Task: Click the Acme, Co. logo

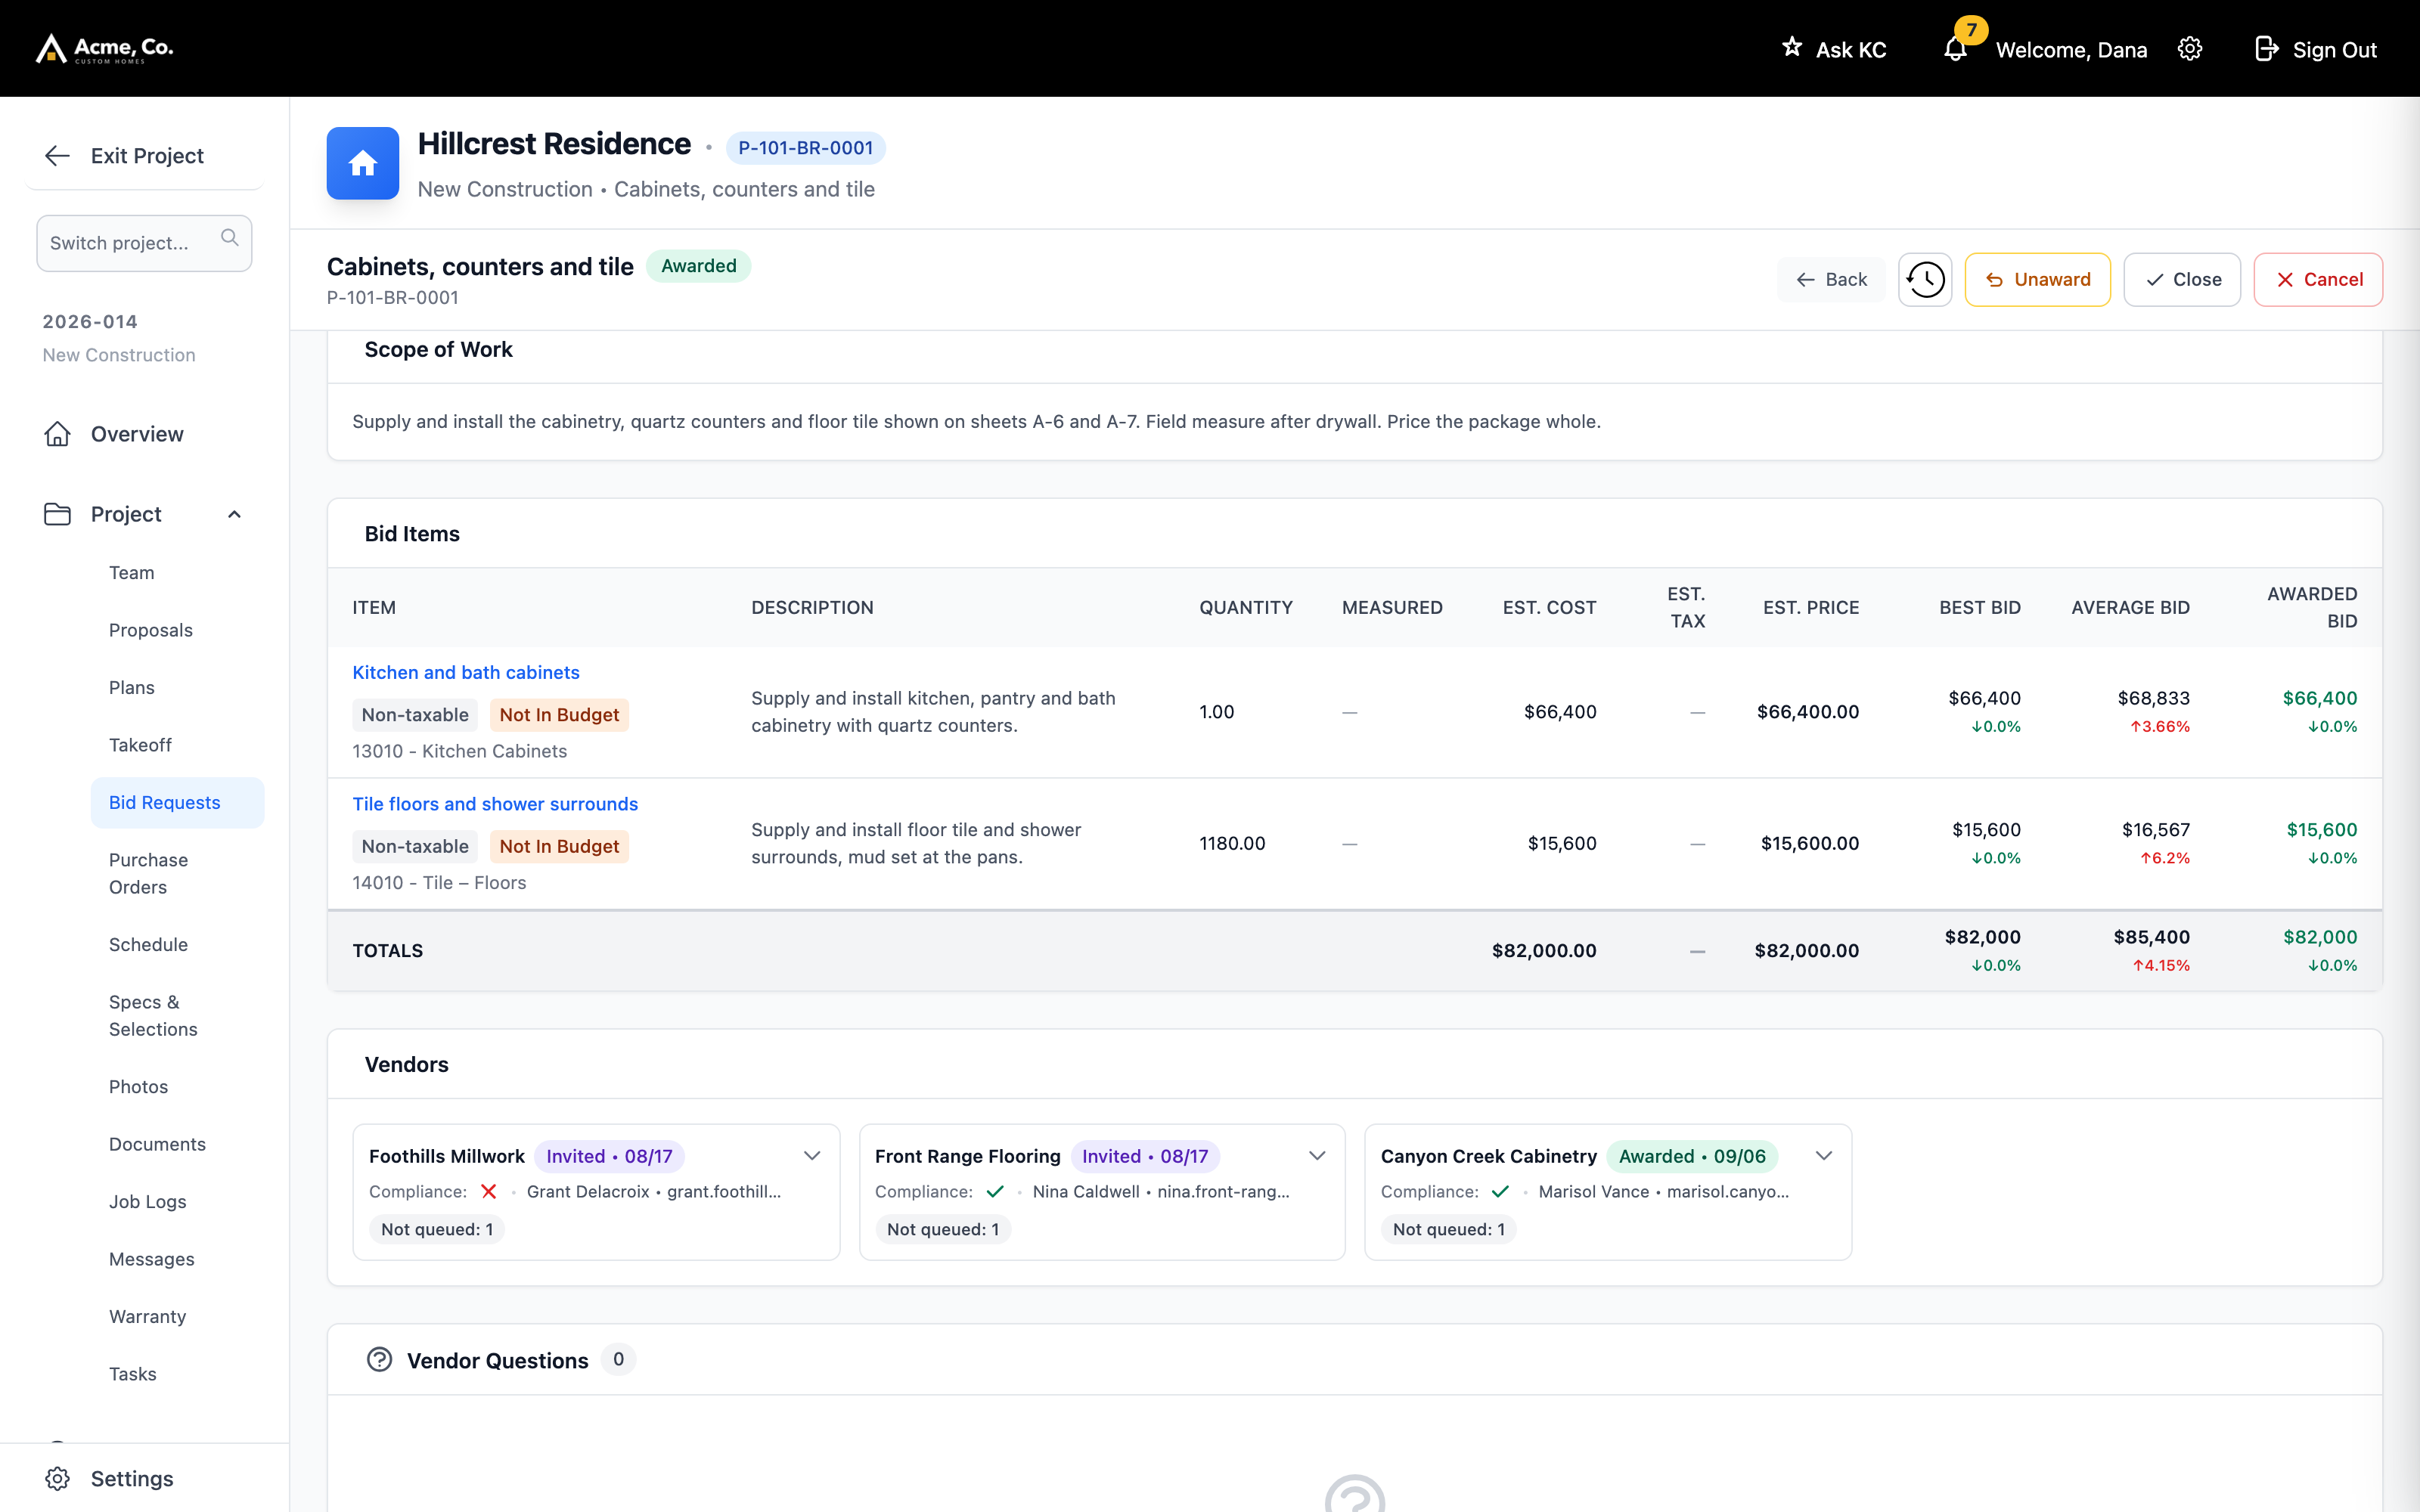Action: click(x=105, y=48)
